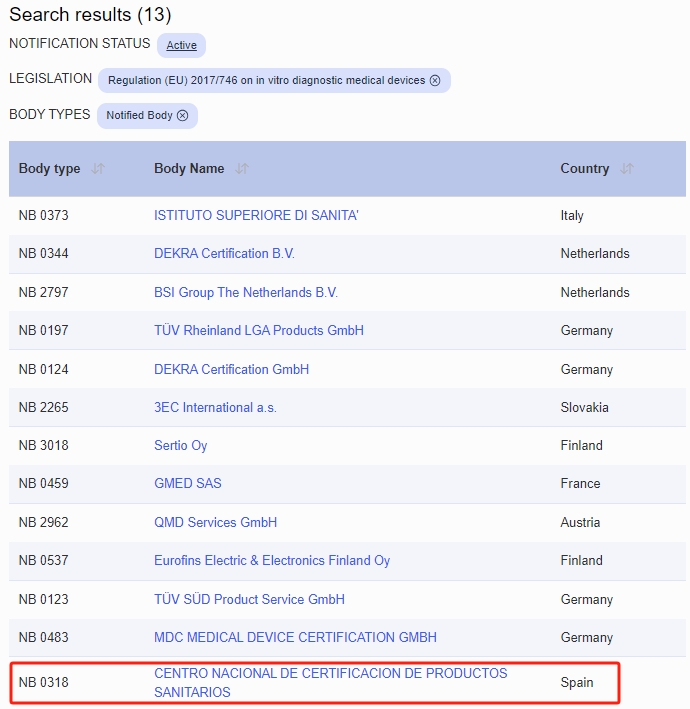This screenshot has width=690, height=709.
Task: Click the Slovakia country cell
Action: (585, 407)
